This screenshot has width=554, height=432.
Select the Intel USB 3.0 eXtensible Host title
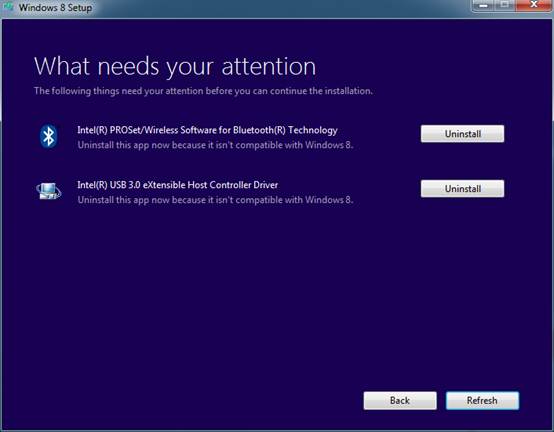177,185
